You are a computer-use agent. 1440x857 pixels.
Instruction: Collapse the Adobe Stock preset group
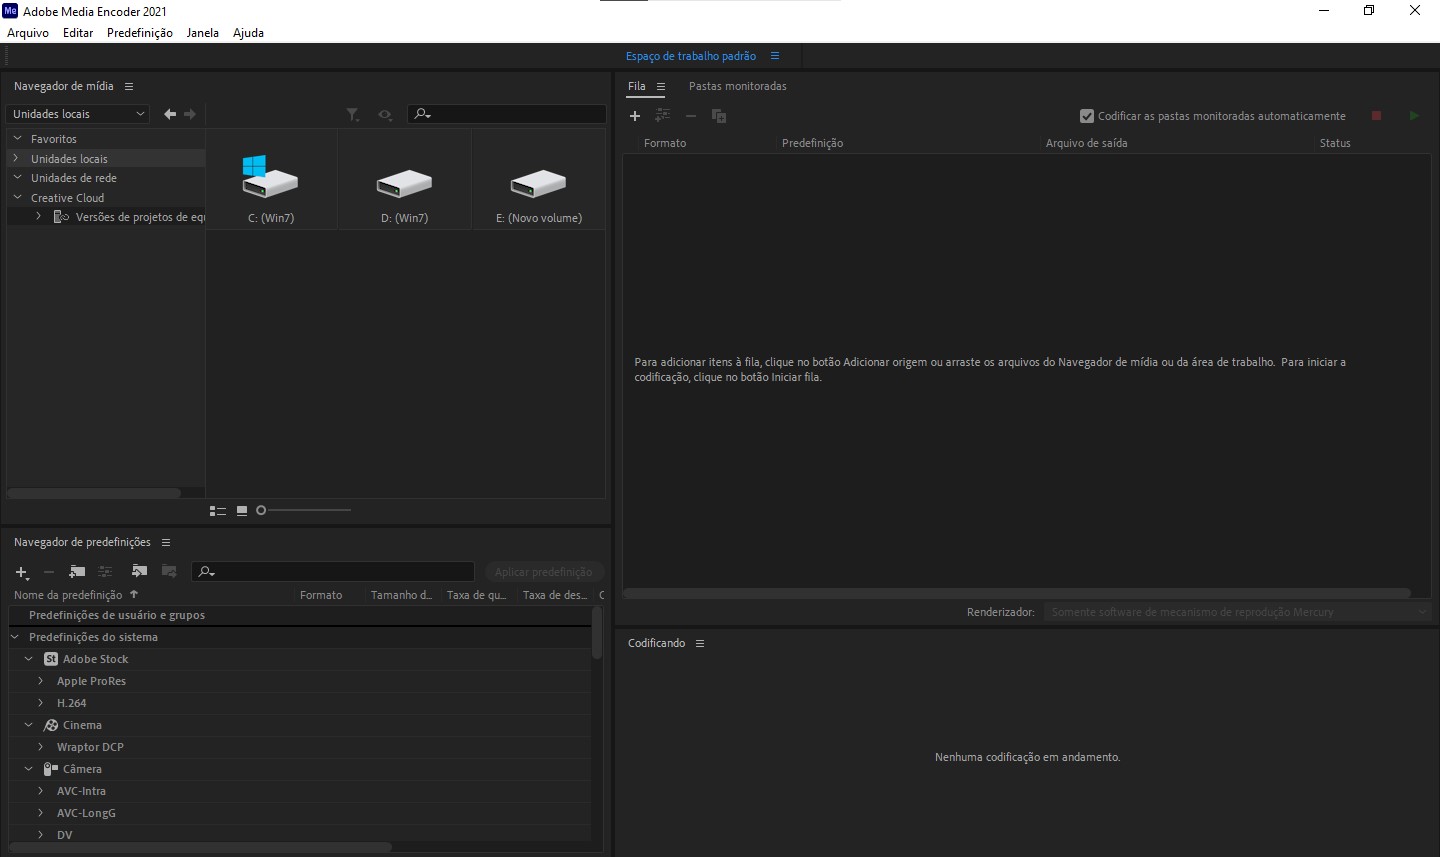29,659
